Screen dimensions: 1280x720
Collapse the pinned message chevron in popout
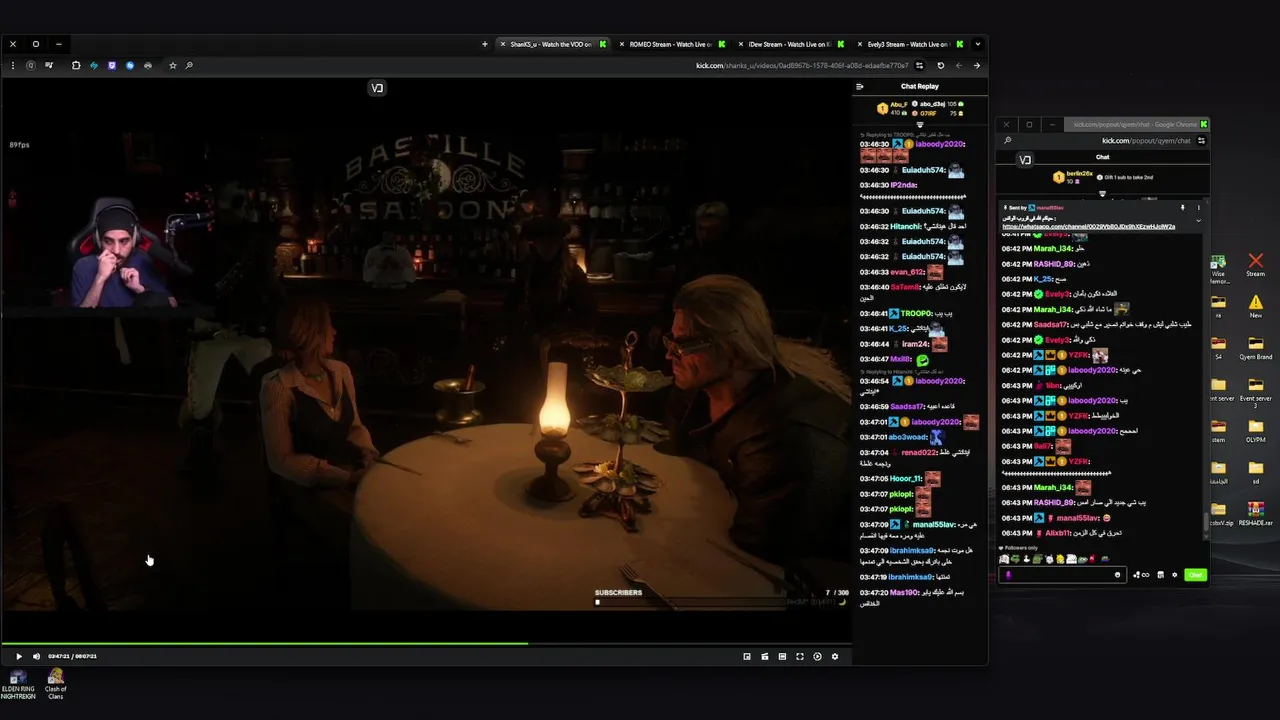1198,220
